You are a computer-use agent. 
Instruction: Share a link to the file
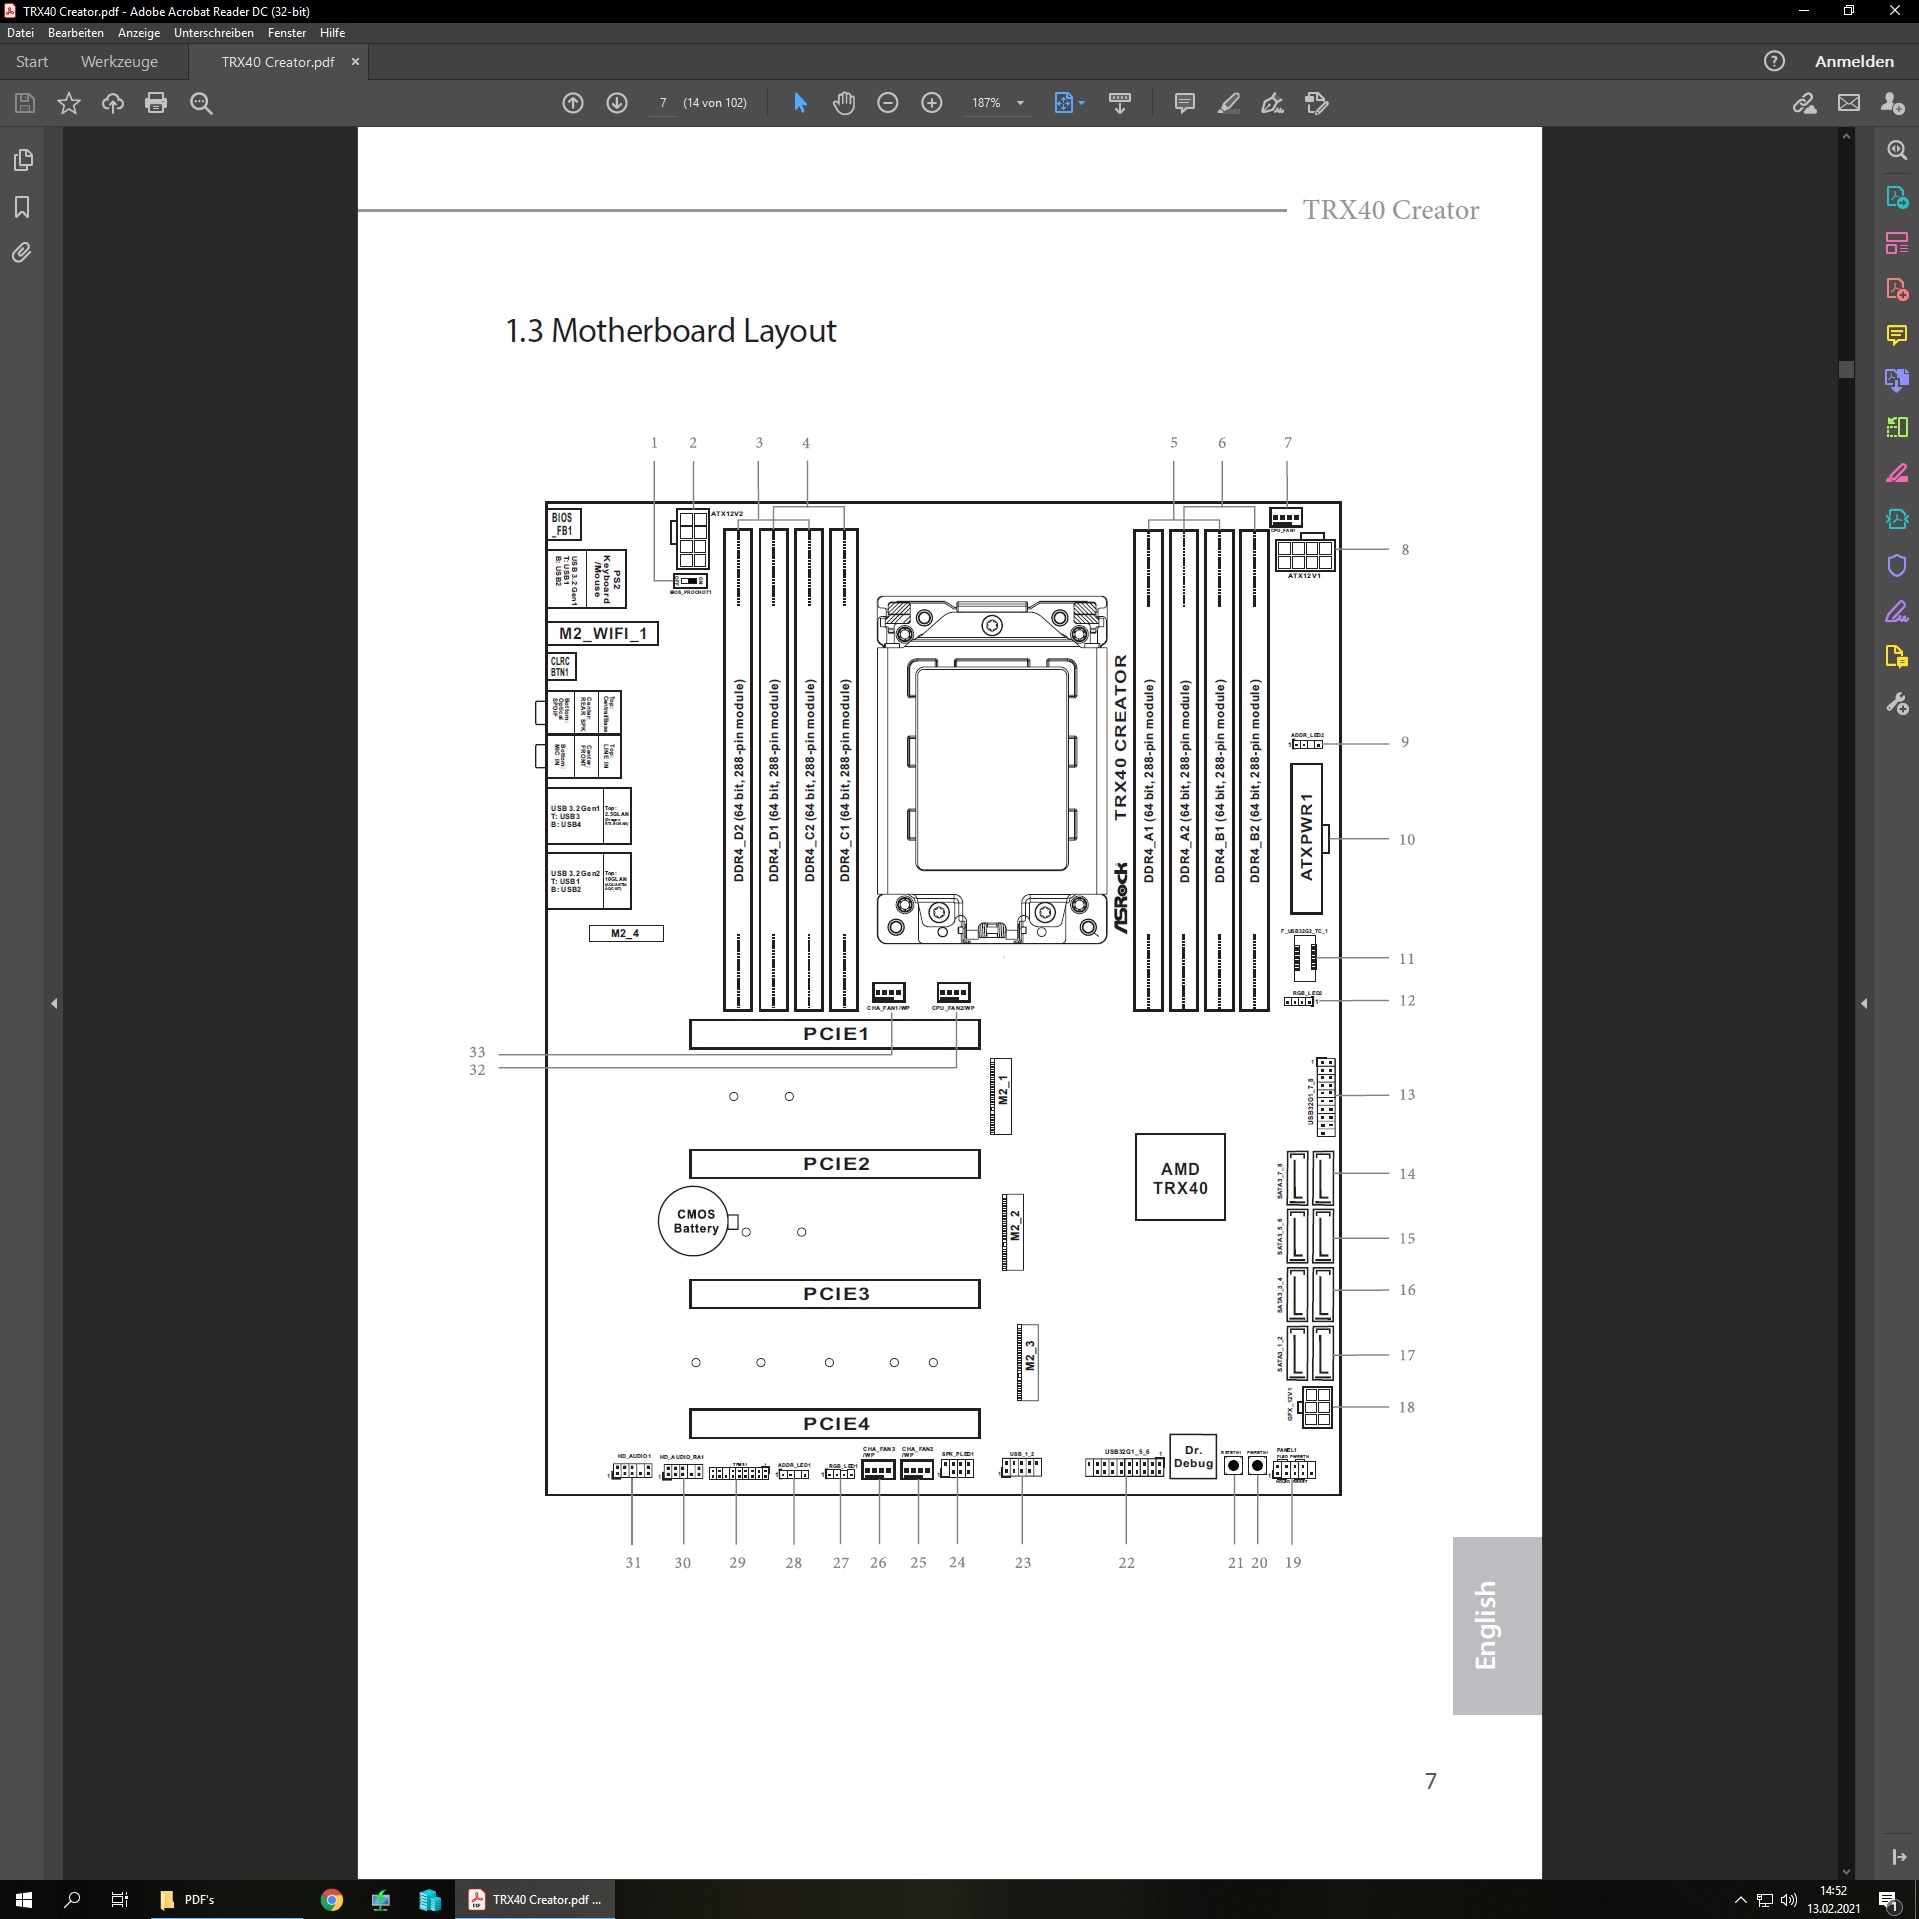(x=1805, y=103)
